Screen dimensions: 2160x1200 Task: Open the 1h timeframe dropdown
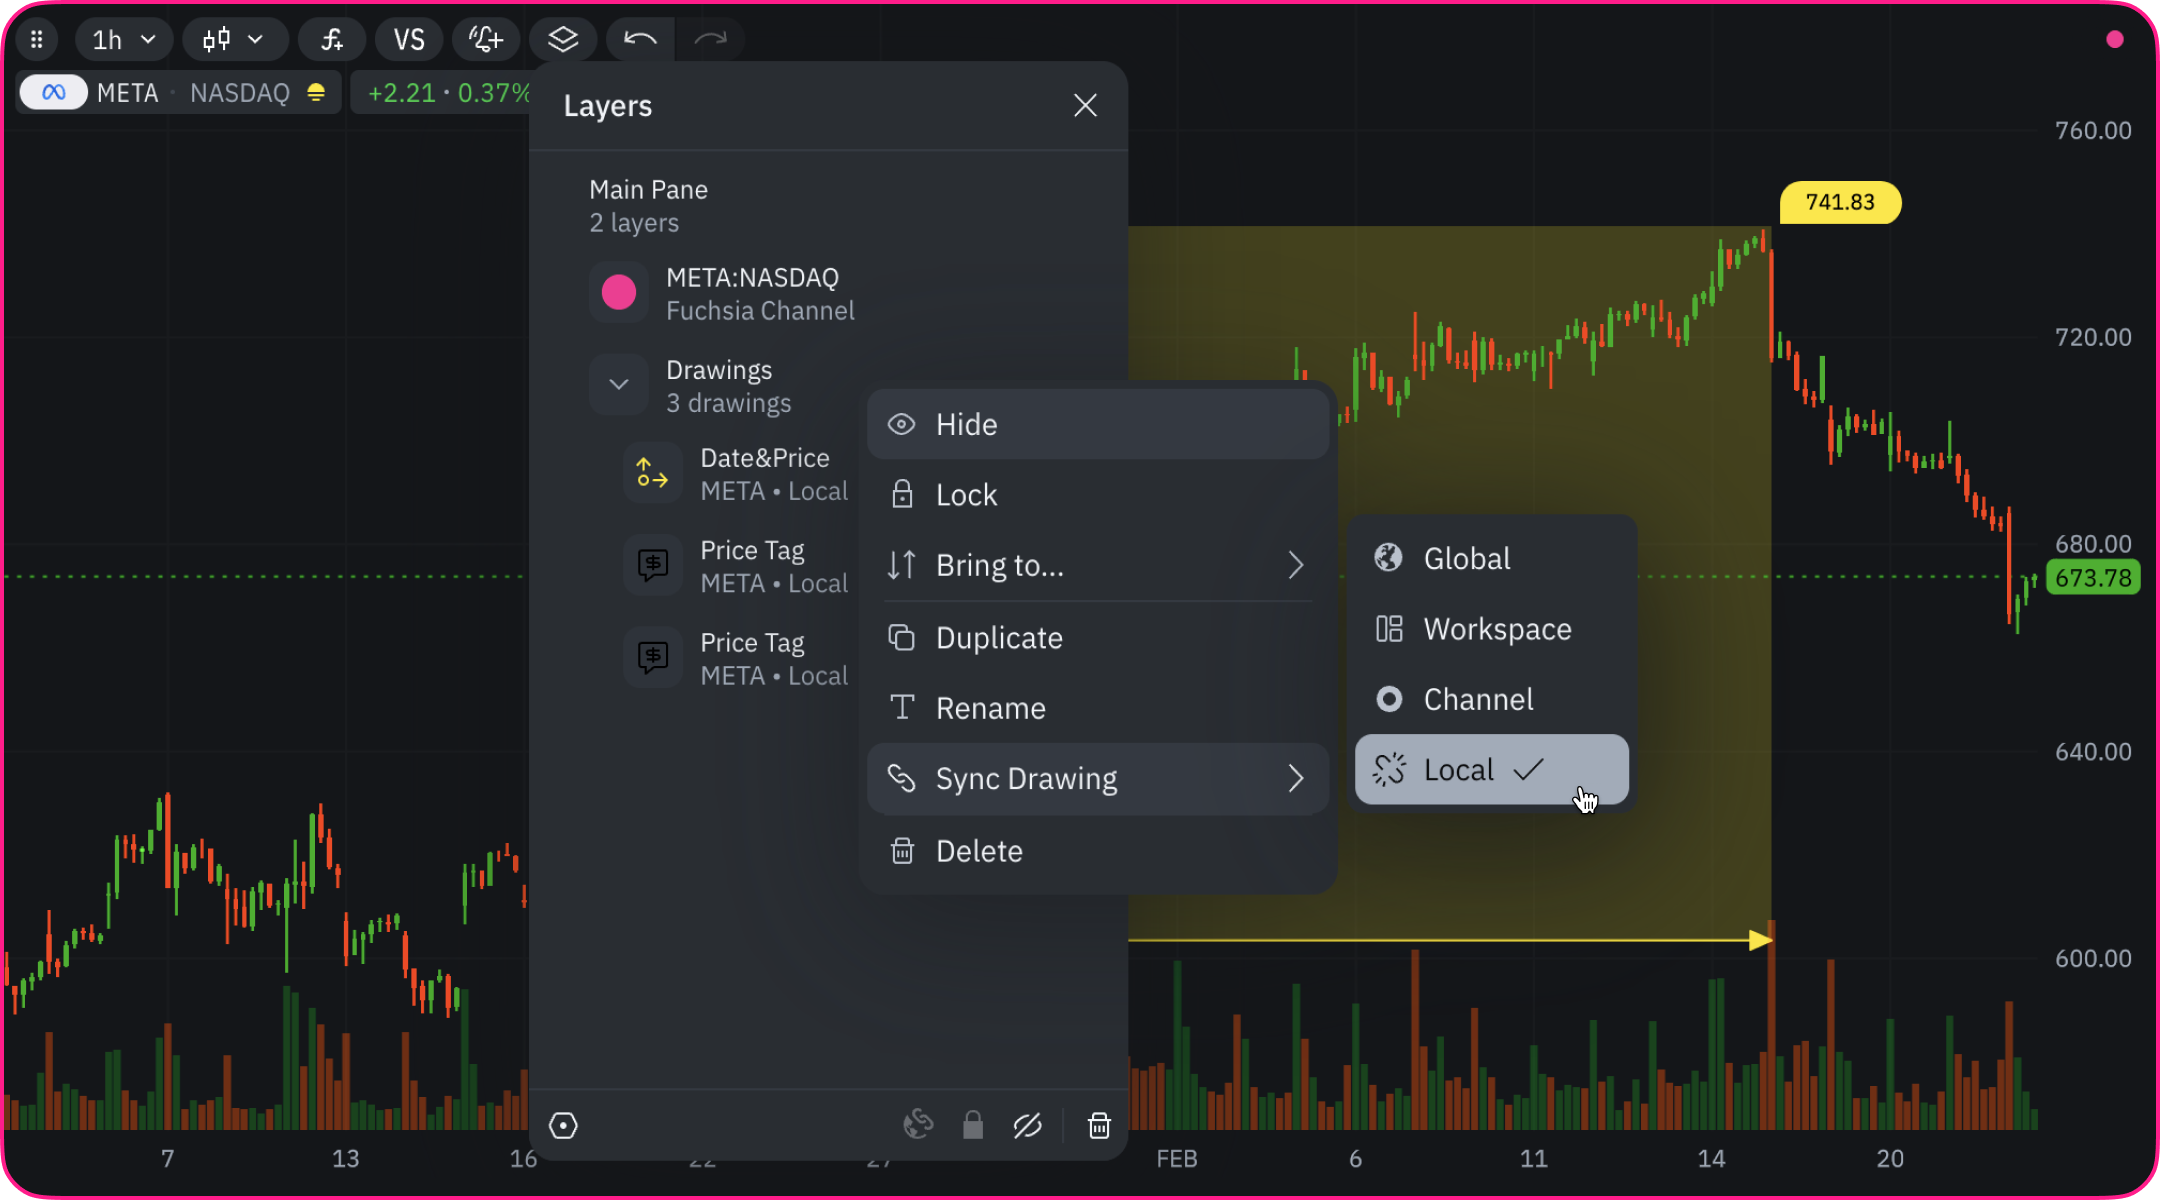pyautogui.click(x=124, y=40)
